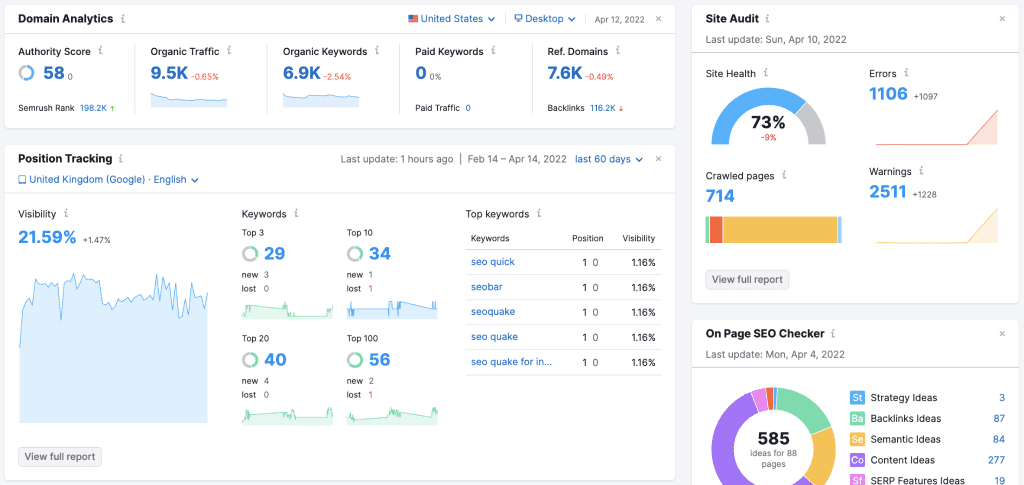Click the Crawled pages count 714
Viewport: 1024px width, 485px height.
point(720,196)
